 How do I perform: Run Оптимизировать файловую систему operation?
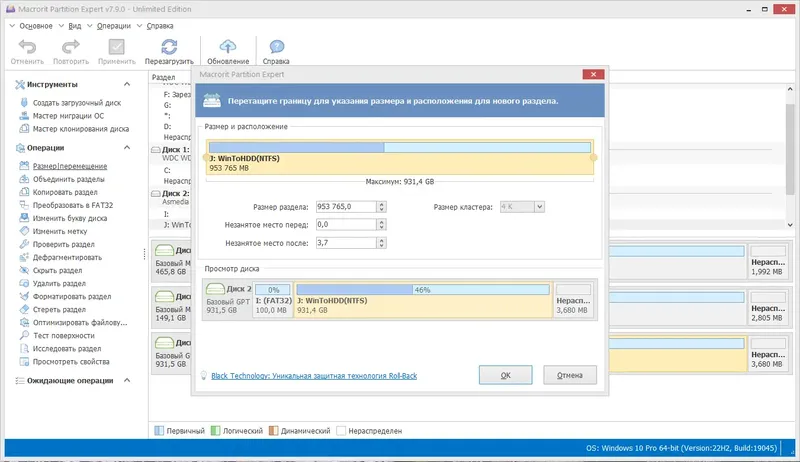[x=80, y=322]
